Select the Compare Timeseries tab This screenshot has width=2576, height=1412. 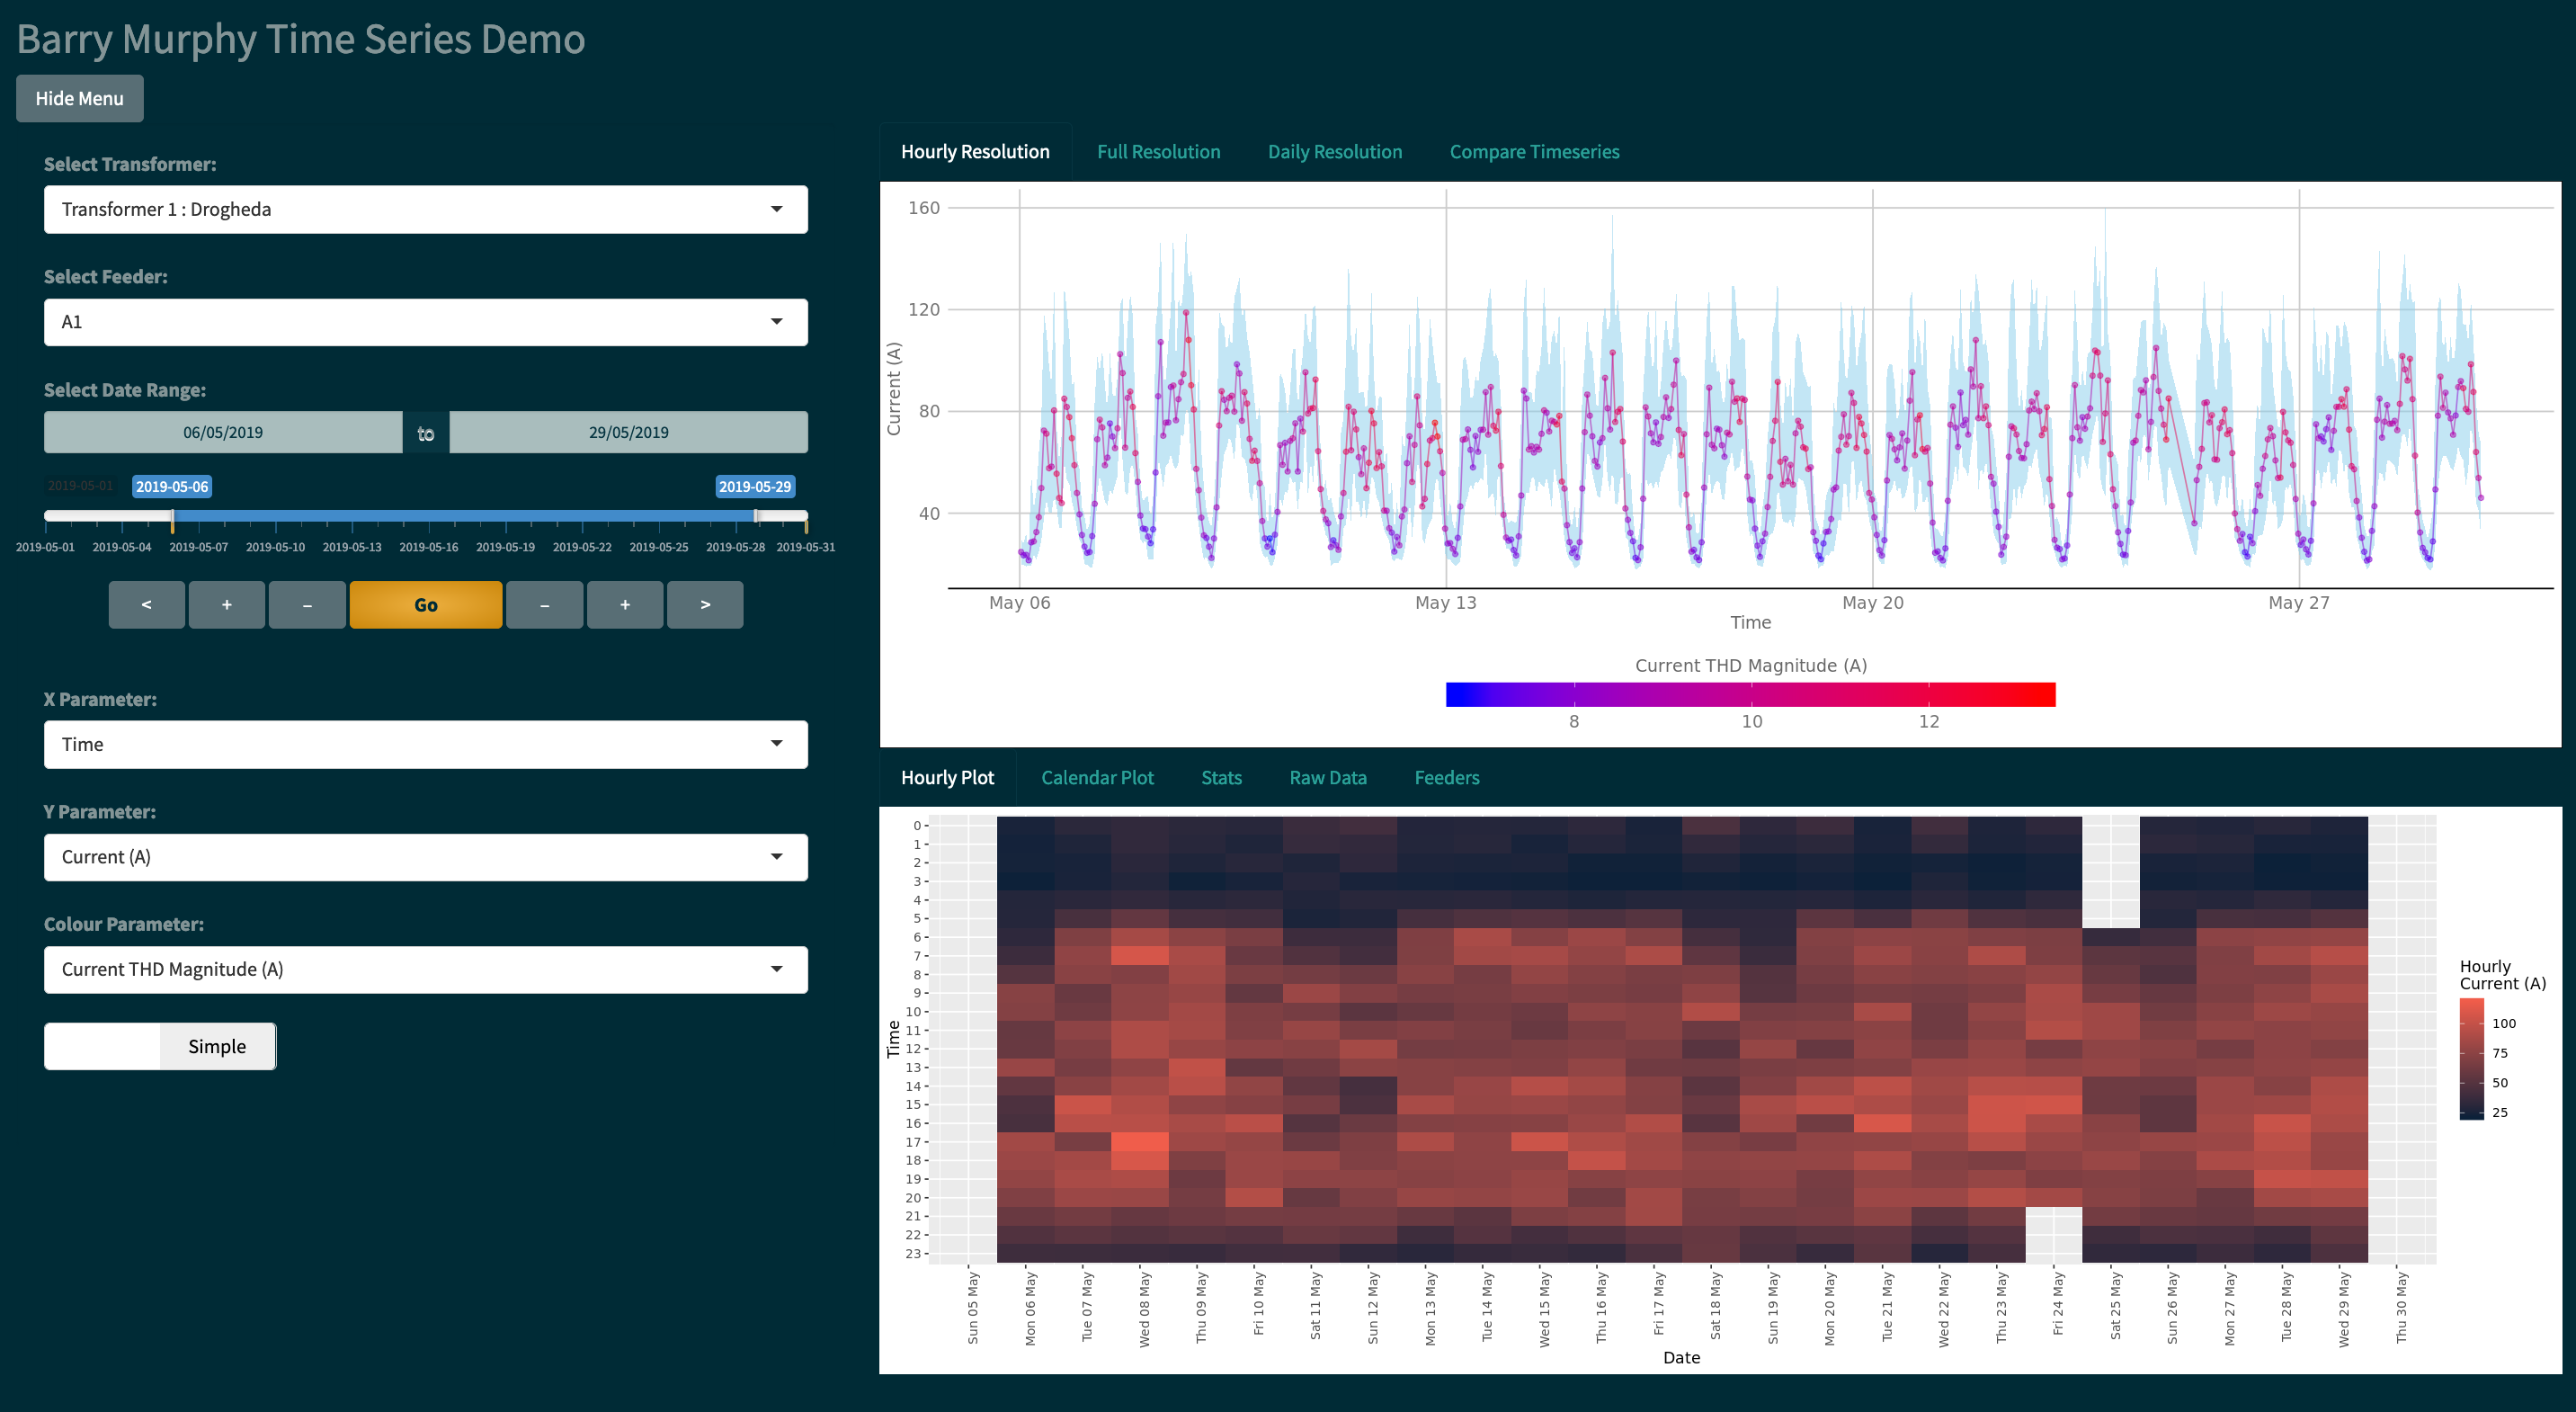pyautogui.click(x=1534, y=152)
